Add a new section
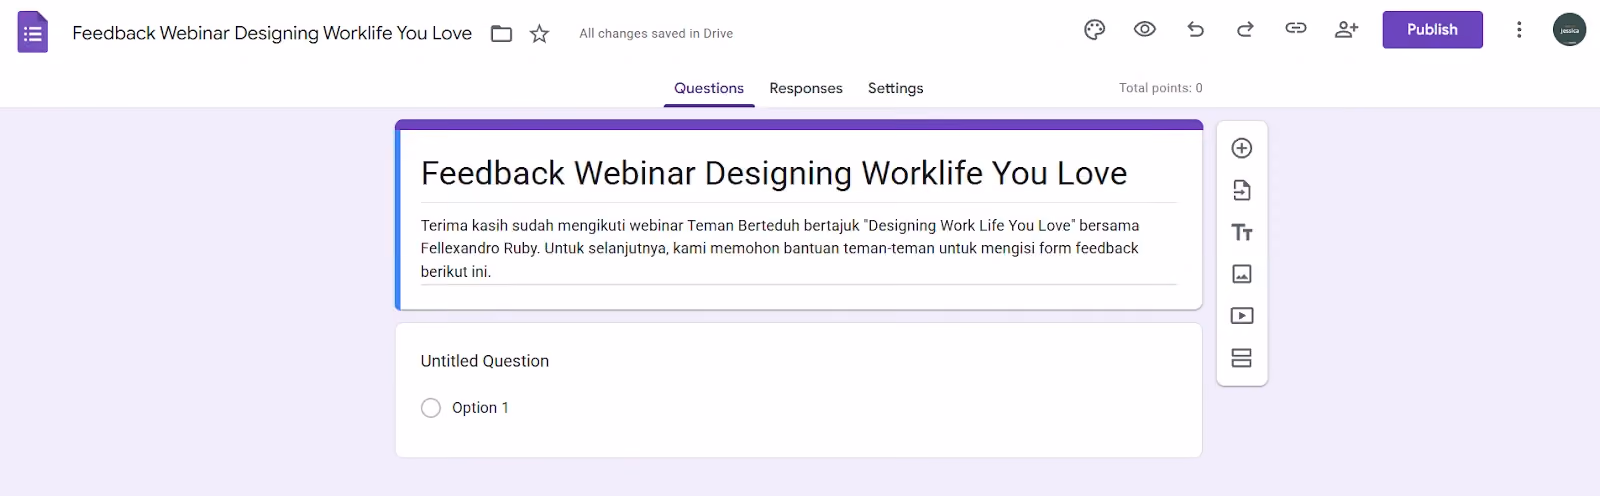 click(1242, 358)
